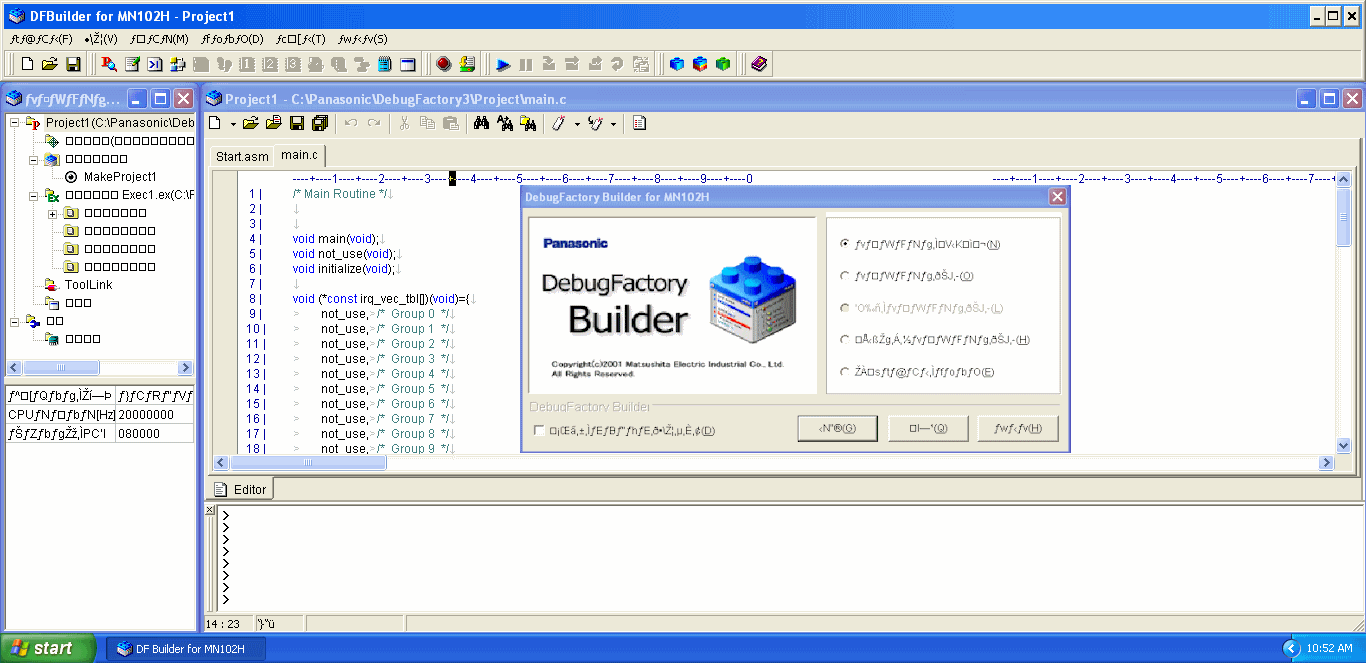Click the red record circle toolbar icon

click(x=444, y=64)
